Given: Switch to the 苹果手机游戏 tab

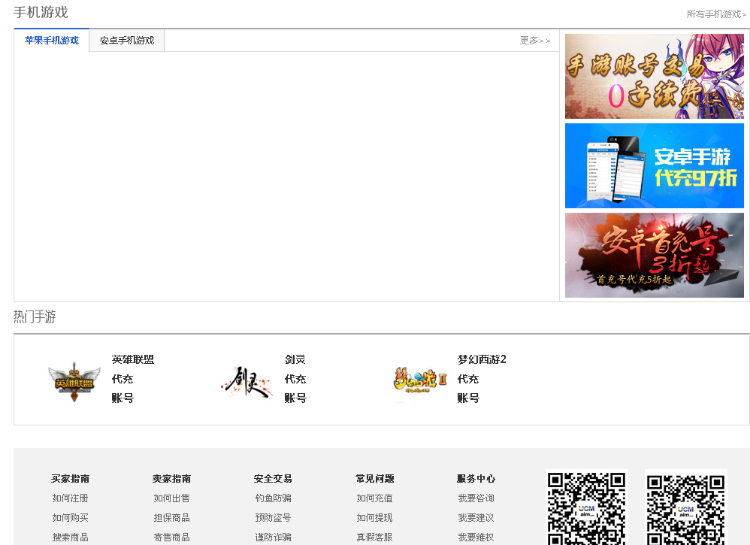Looking at the screenshot, I should click(52, 40).
